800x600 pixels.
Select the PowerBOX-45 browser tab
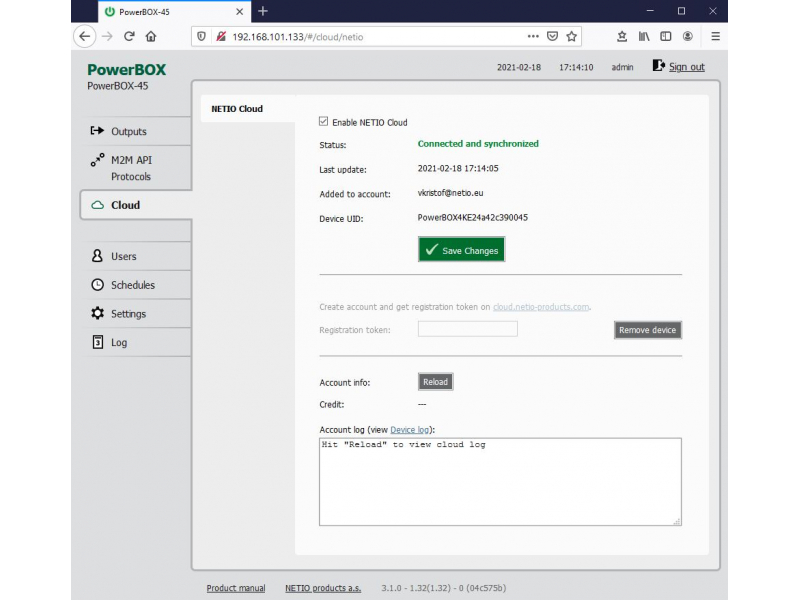[x=173, y=11]
